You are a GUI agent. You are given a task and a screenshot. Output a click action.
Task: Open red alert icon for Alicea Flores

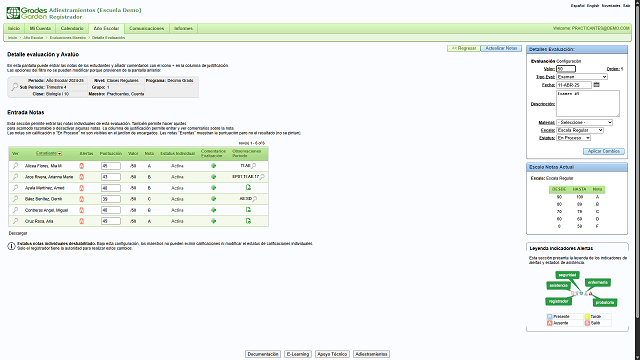pyautogui.click(x=81, y=166)
